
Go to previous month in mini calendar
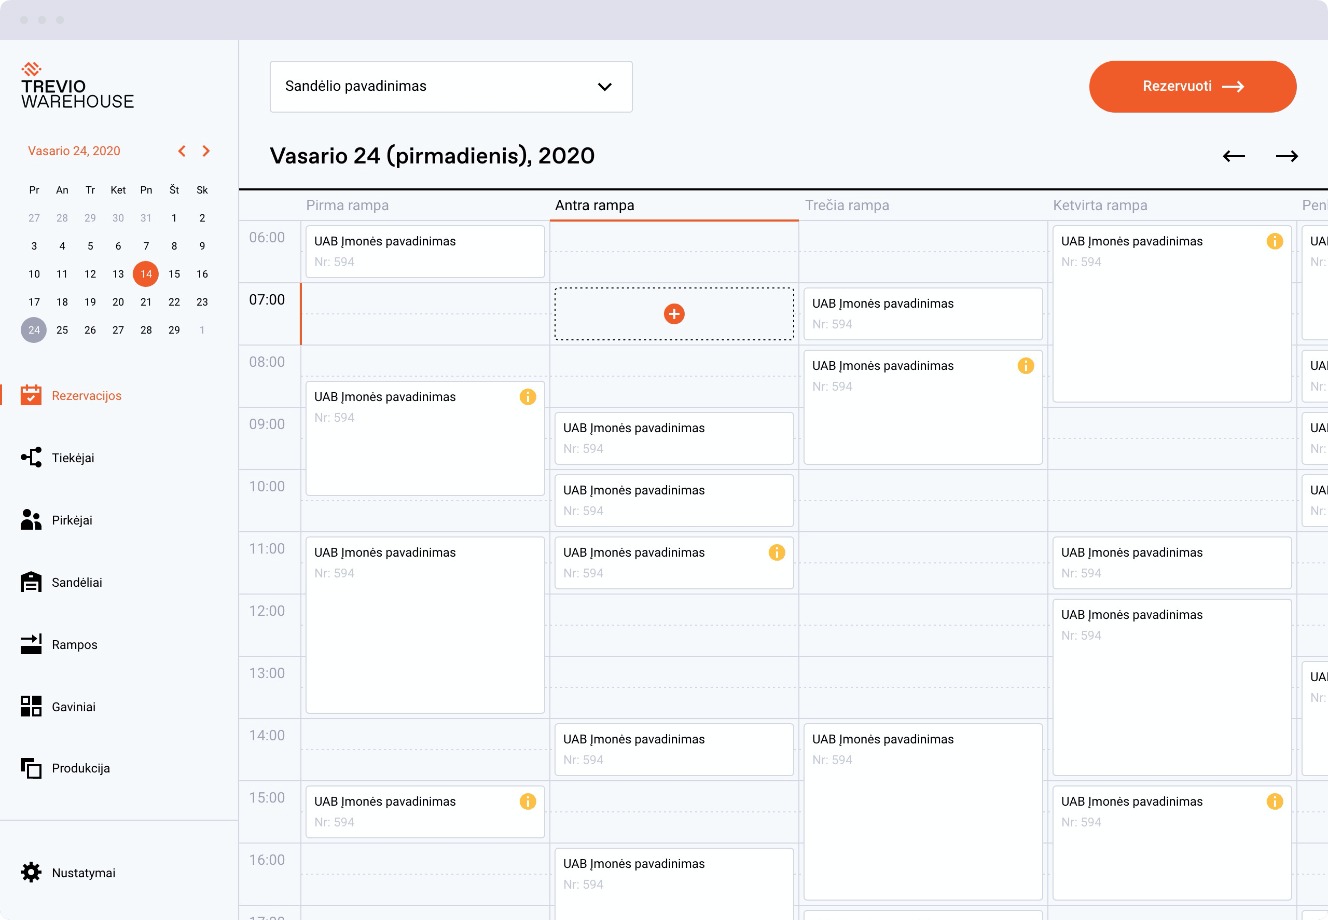[182, 151]
